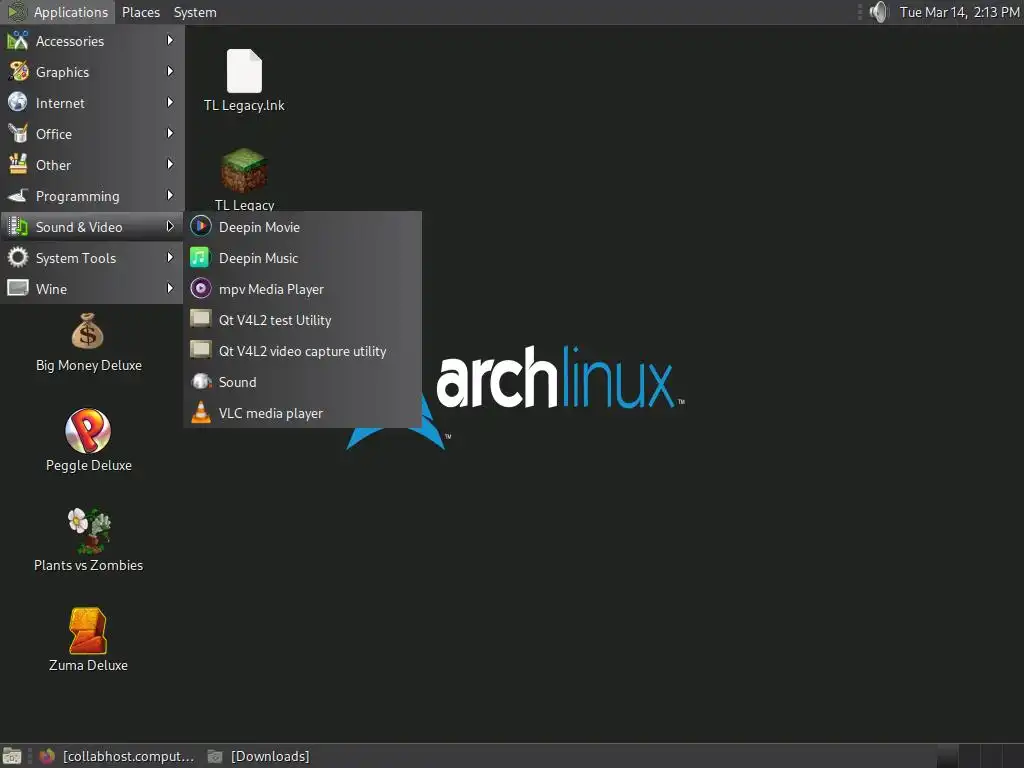Expand the Sound & Video submenu arrow

tap(170, 227)
